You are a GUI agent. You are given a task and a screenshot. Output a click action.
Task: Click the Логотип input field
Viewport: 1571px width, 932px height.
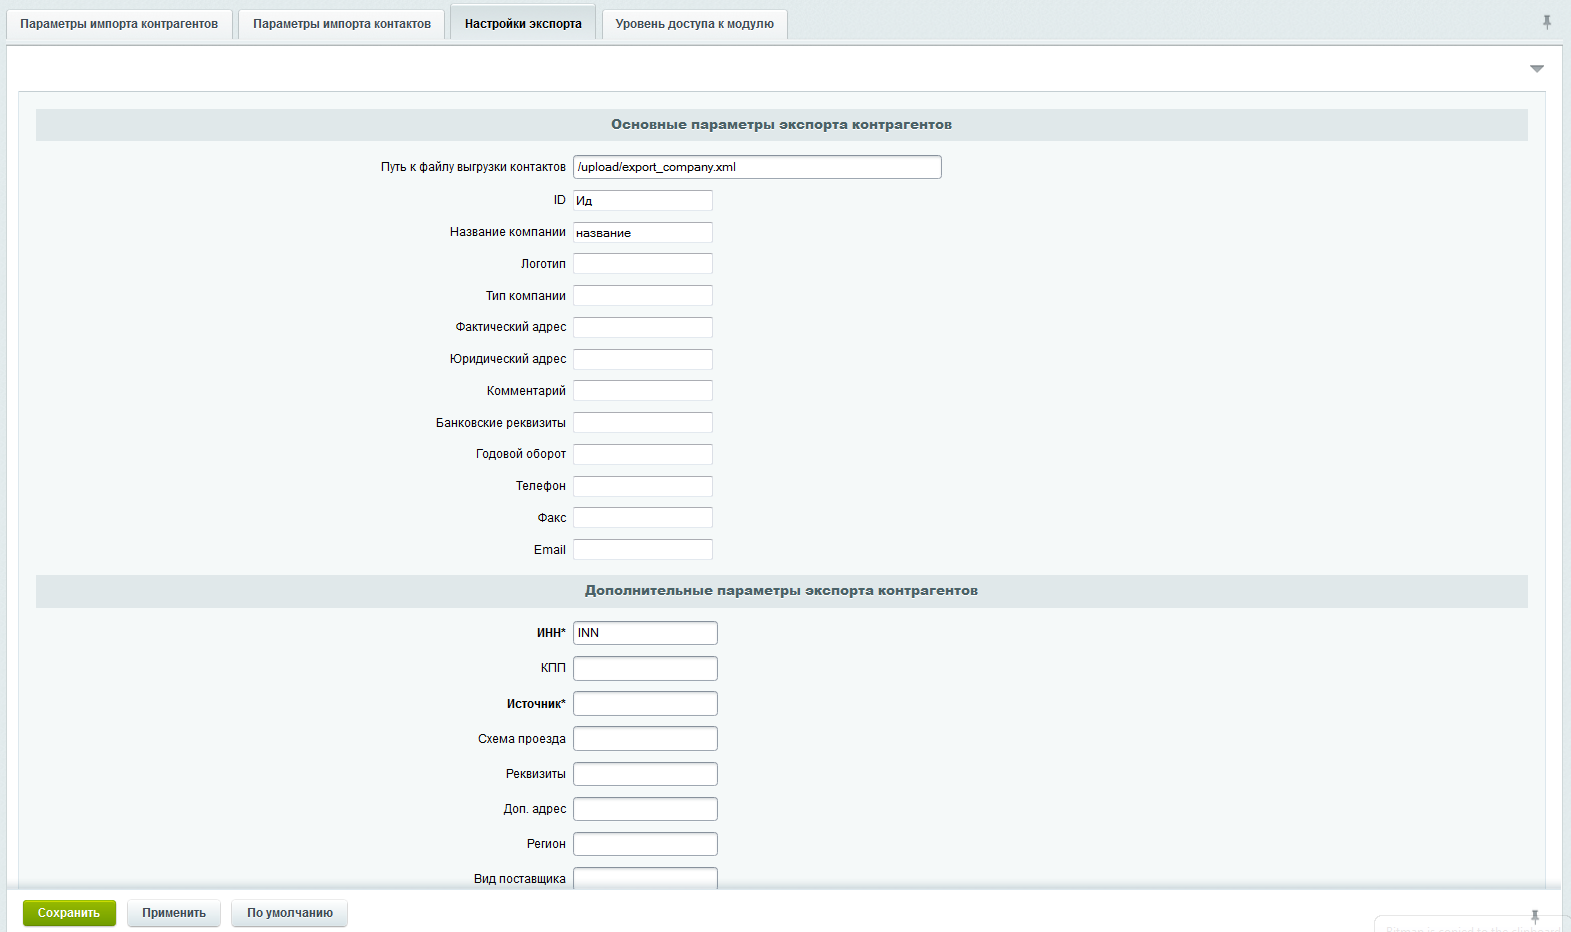pos(643,264)
